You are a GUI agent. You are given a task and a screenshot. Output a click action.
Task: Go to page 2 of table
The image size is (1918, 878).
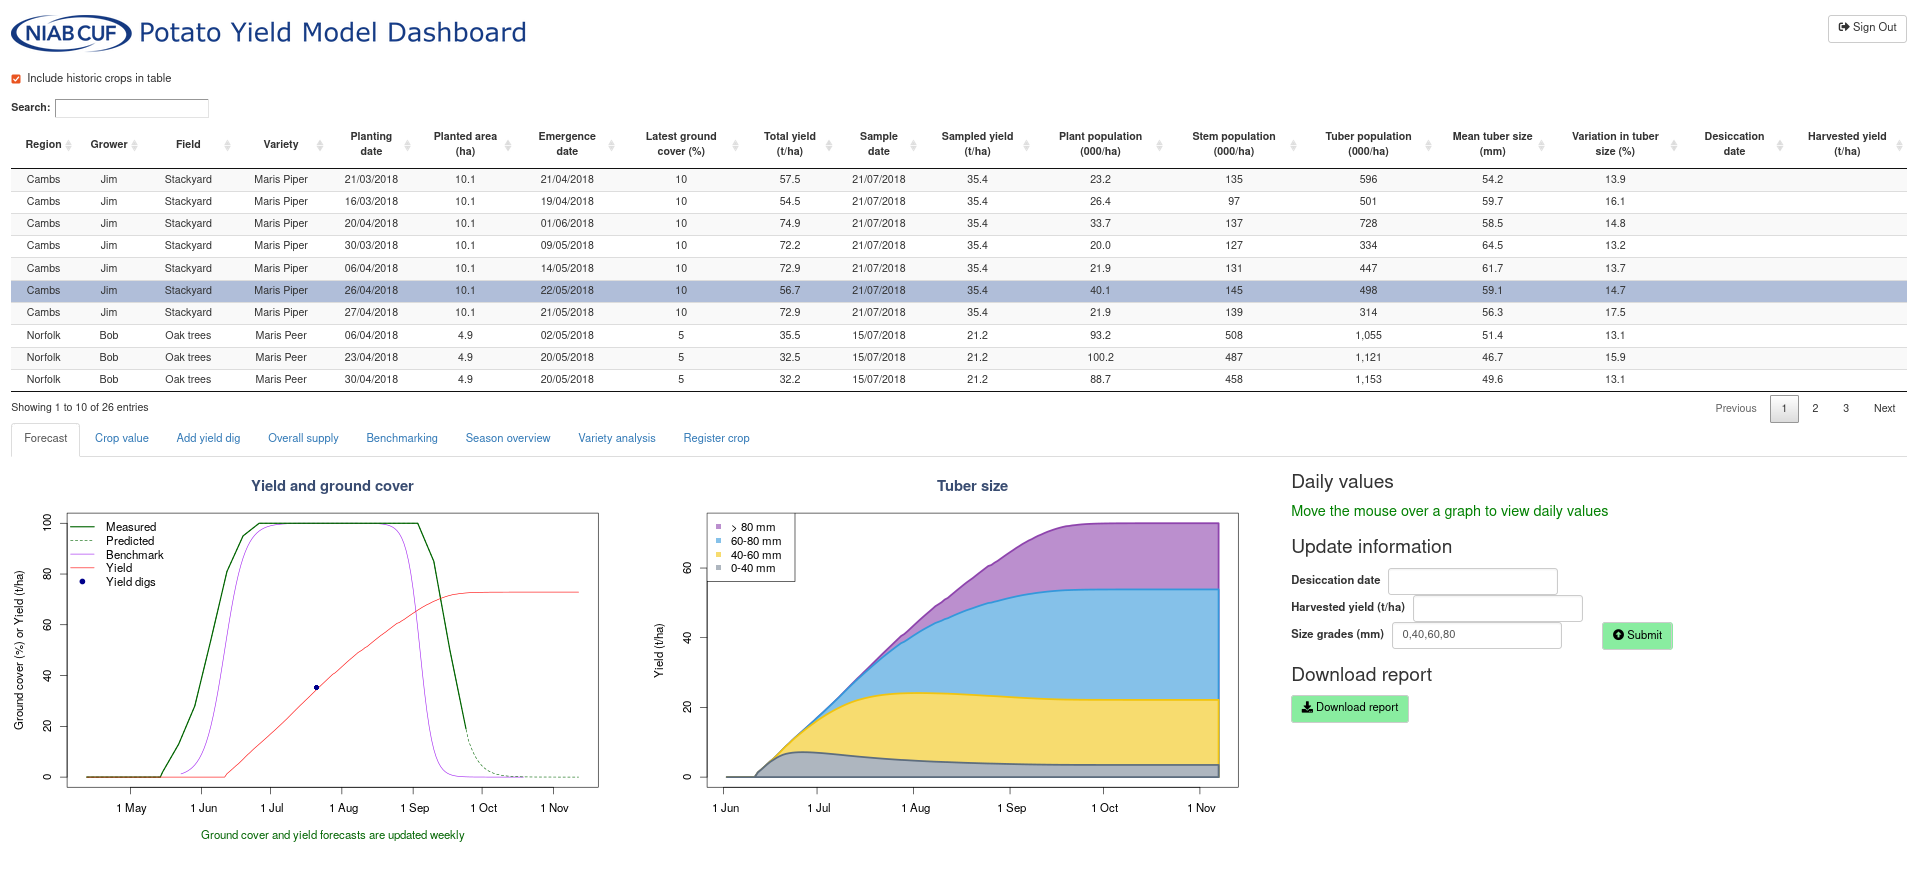(x=1815, y=409)
